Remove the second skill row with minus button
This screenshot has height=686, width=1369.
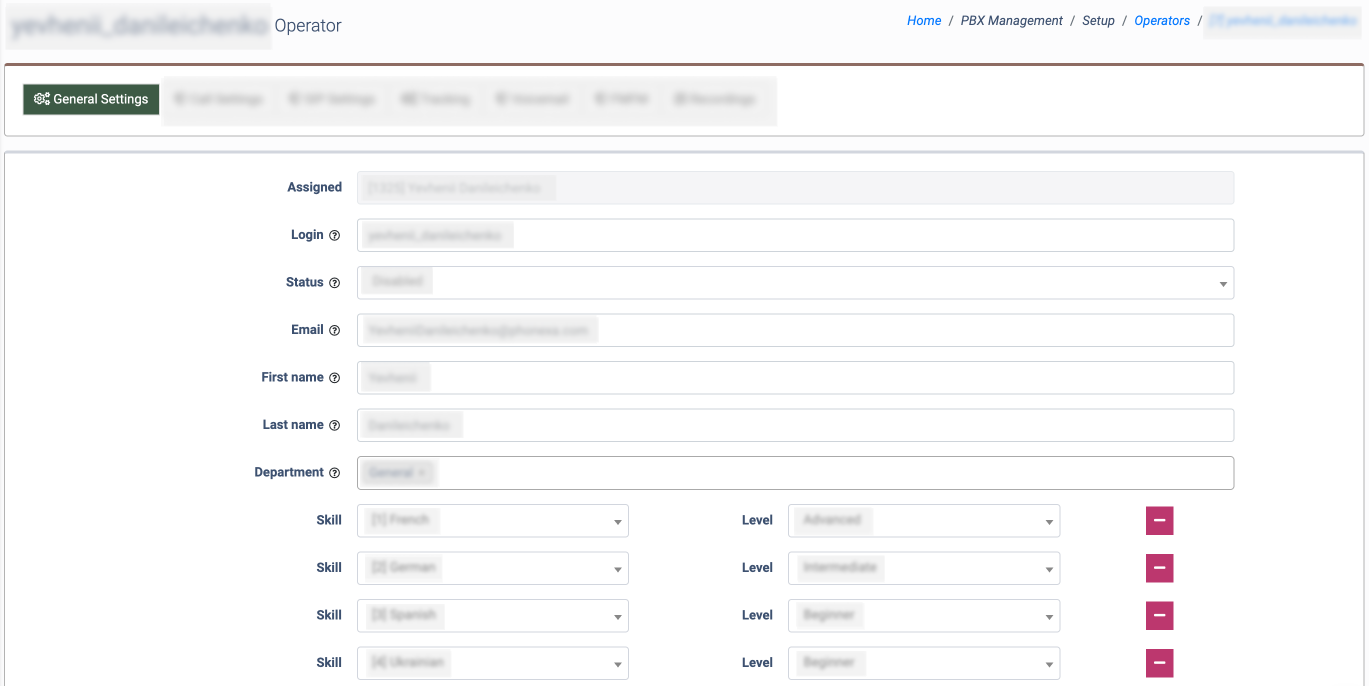tap(1159, 568)
